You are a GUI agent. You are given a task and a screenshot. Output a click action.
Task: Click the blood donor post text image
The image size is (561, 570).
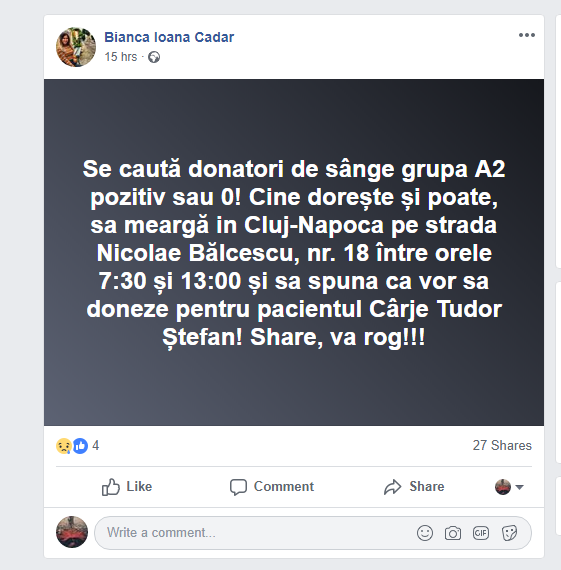tap(294, 252)
